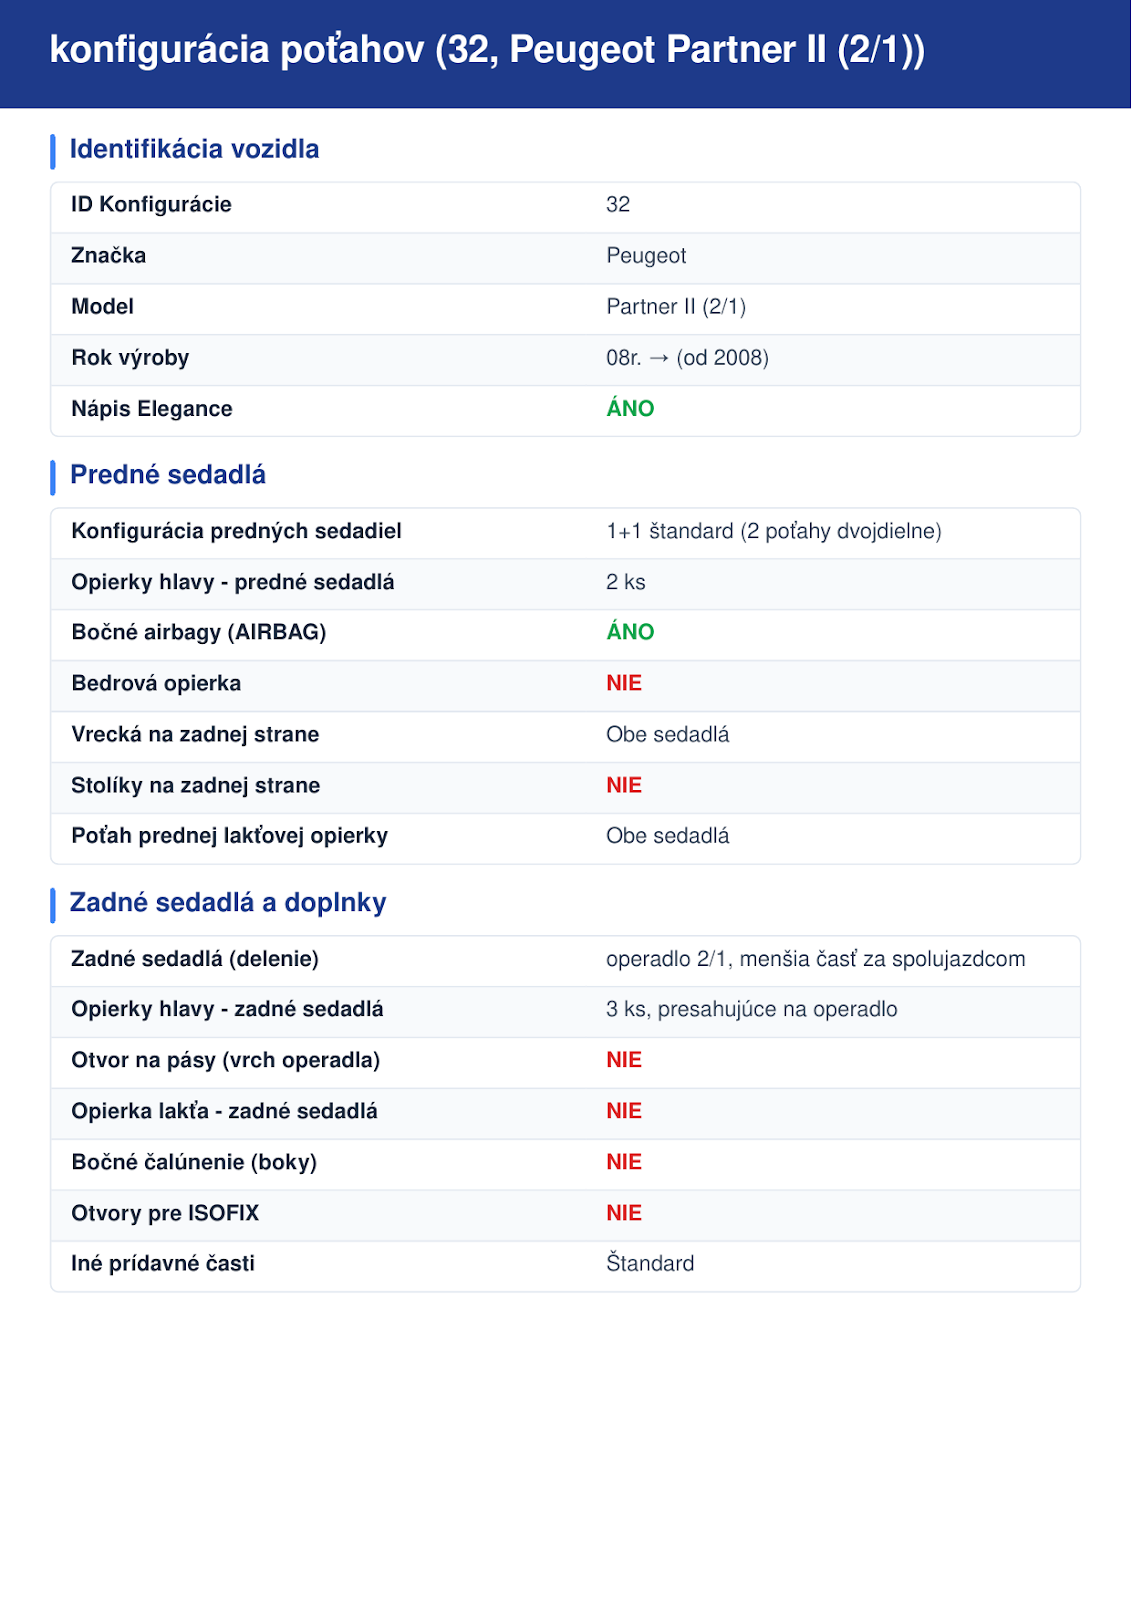Viewport: 1132px width, 1600px height.
Task: Click the ID Konfigurácie value 32
Action: click(x=618, y=204)
